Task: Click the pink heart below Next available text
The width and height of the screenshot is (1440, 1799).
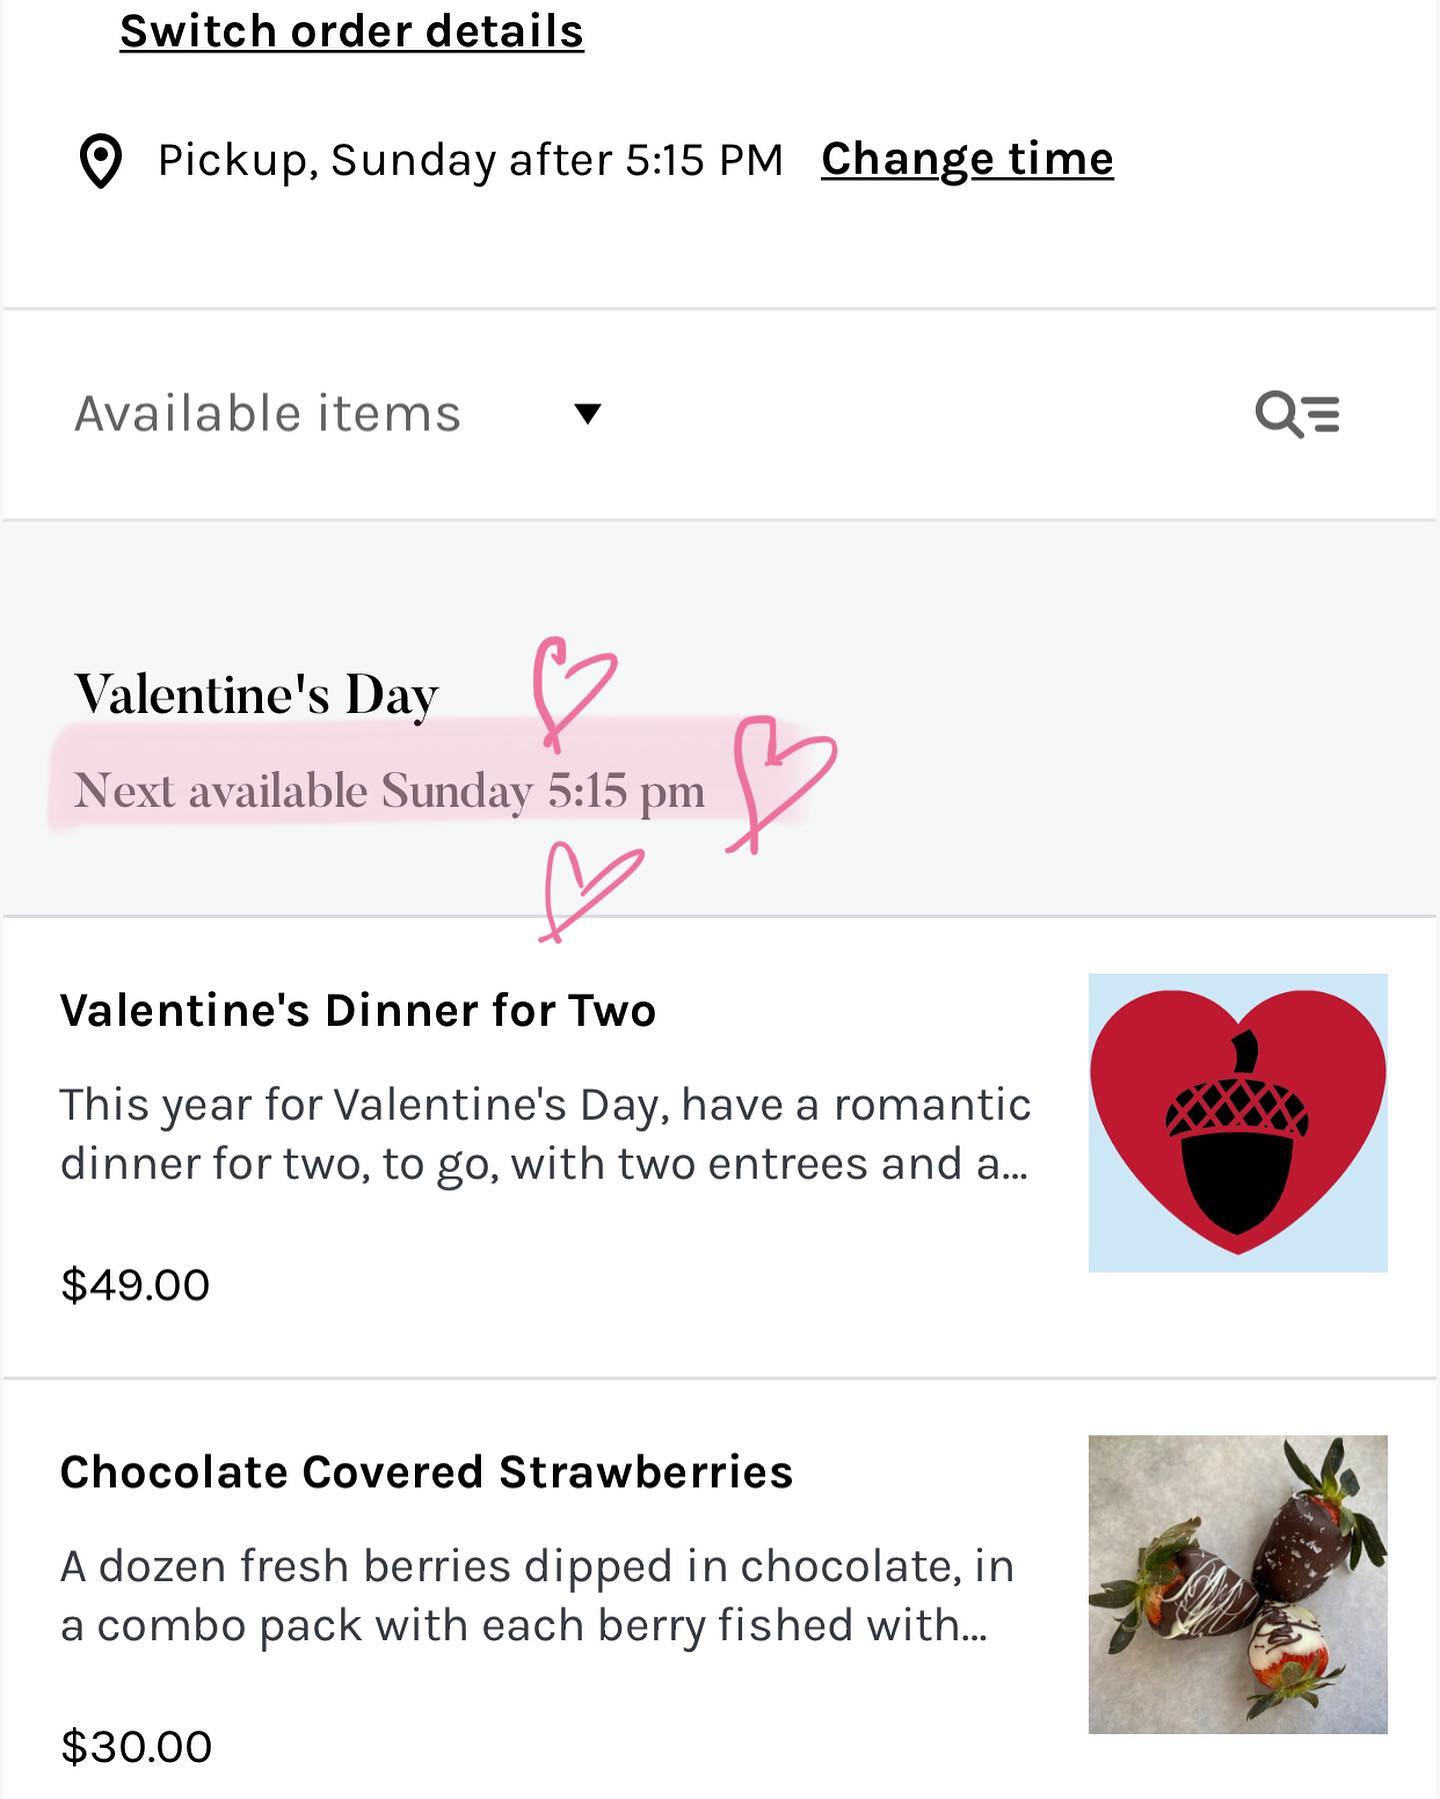Action: (x=590, y=891)
